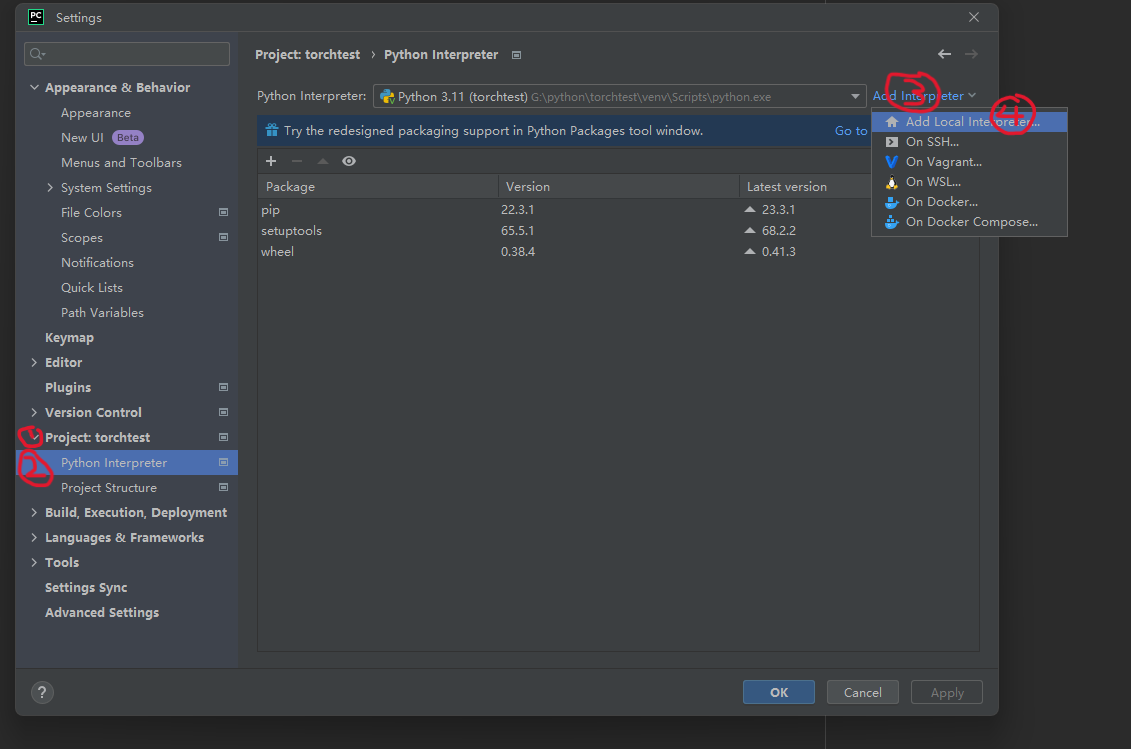
Task: Click the upgrade package arrow icon
Action: (323, 161)
